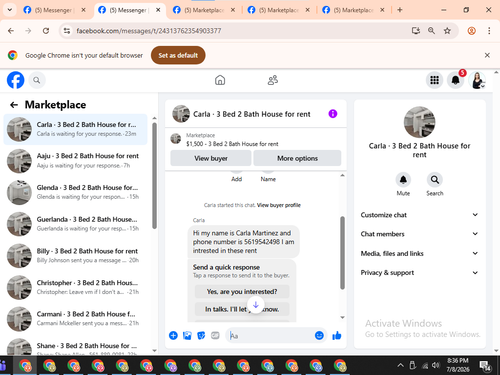This screenshot has height=375, width=500.
Task: Open Guerlanda conversation in list
Action: tap(75, 224)
